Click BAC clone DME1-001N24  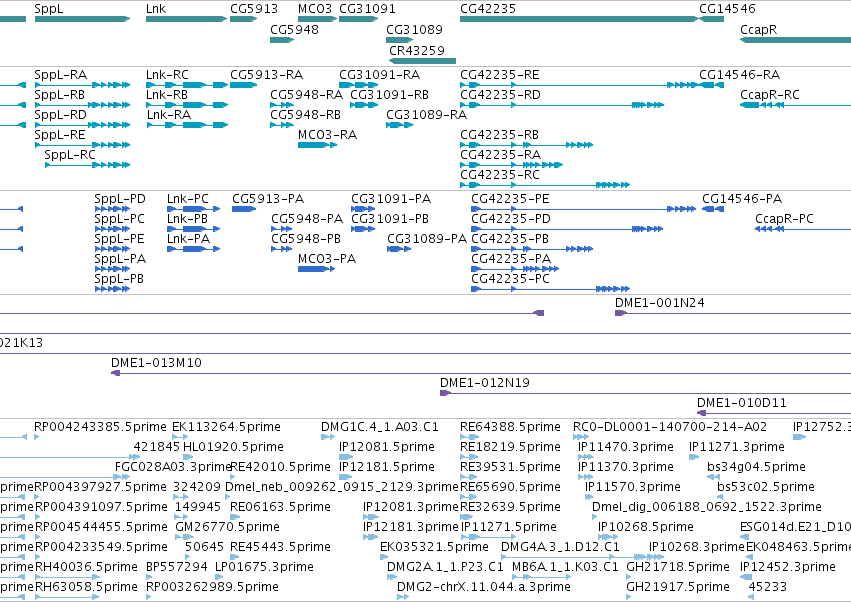click(733, 313)
